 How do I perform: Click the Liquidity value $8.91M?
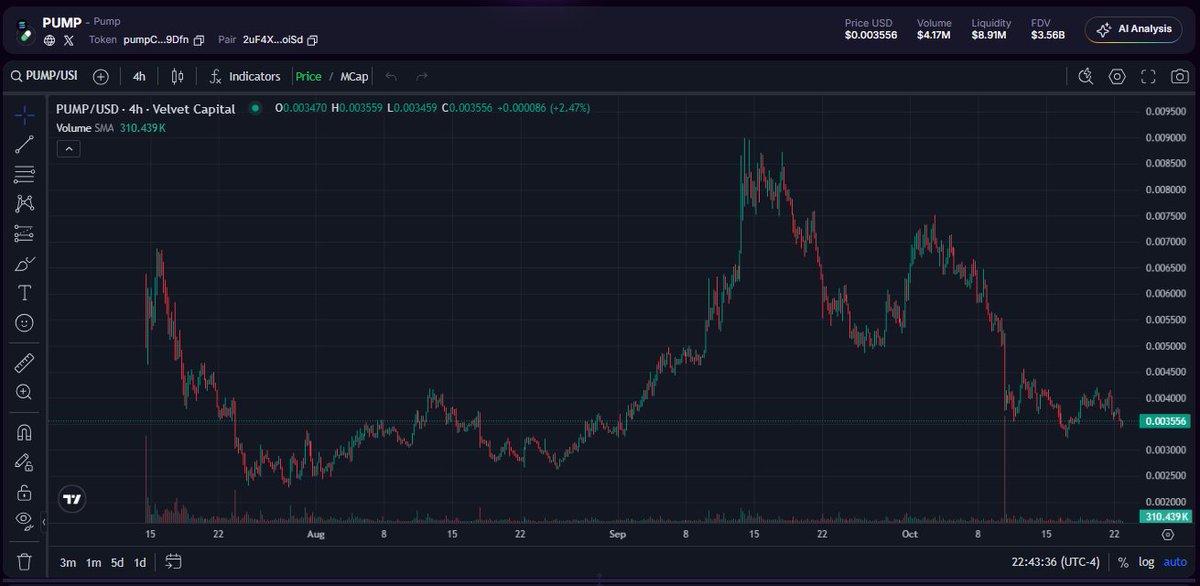tap(991, 35)
